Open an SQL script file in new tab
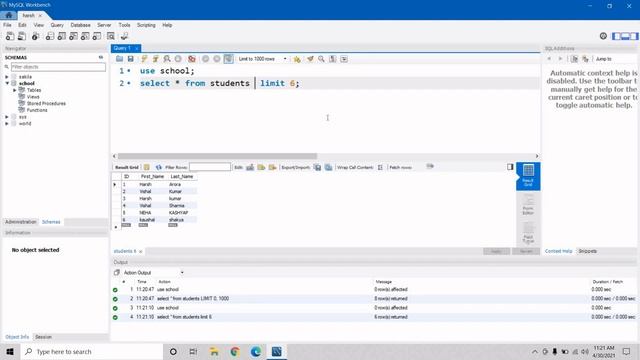Image resolution: width=640 pixels, height=360 pixels. click(22, 36)
